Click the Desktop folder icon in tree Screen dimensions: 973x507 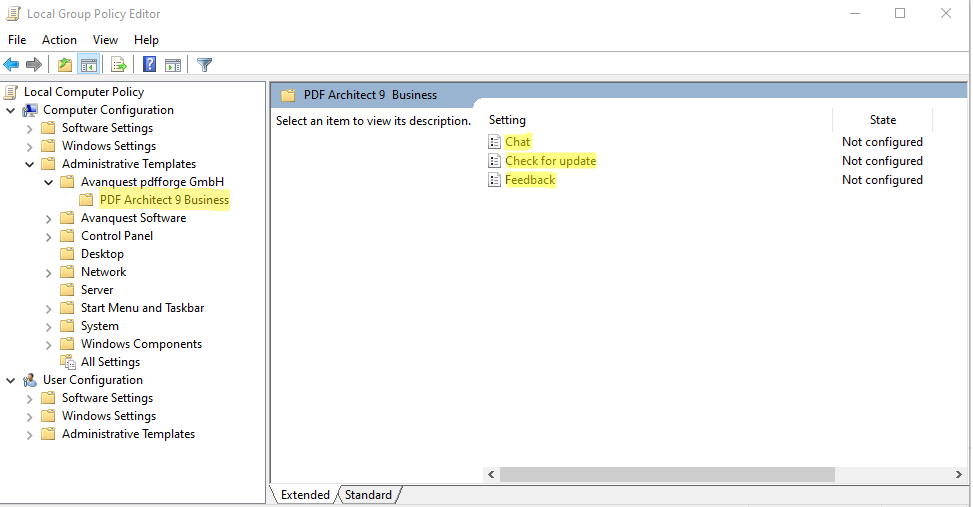[x=67, y=254]
